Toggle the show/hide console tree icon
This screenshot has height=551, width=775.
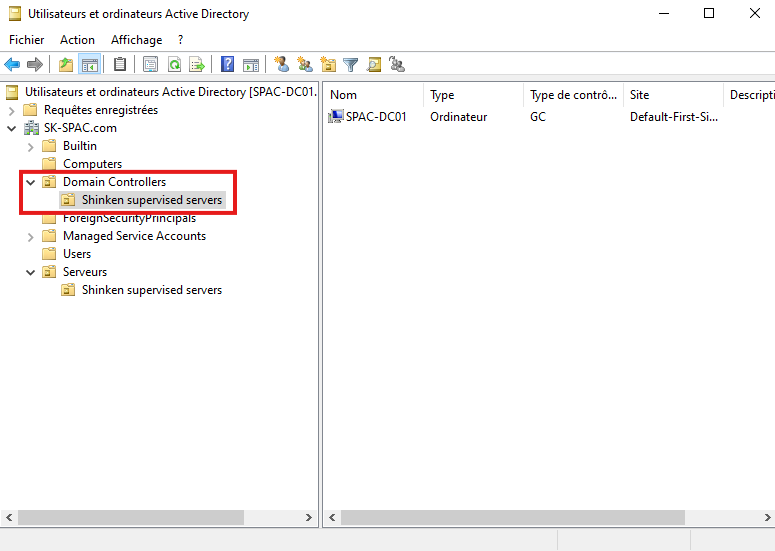pos(89,65)
